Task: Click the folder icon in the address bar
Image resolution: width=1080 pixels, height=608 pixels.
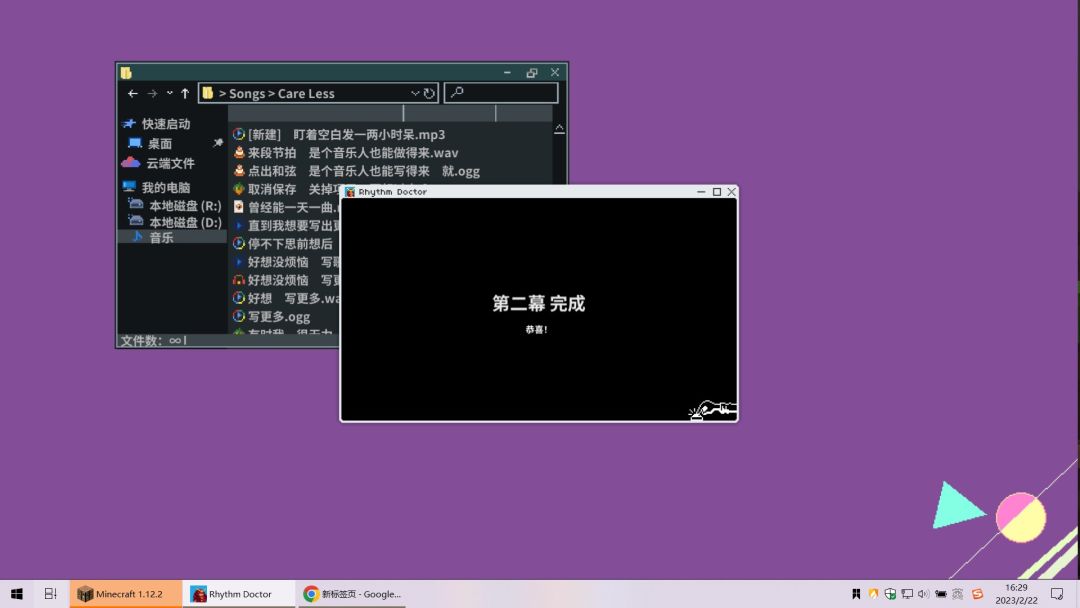Action: point(208,93)
